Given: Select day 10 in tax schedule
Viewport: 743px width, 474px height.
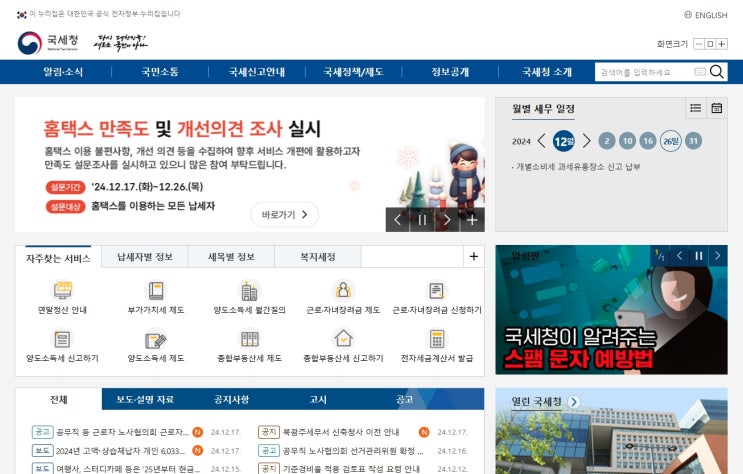Looking at the screenshot, I should click(627, 141).
